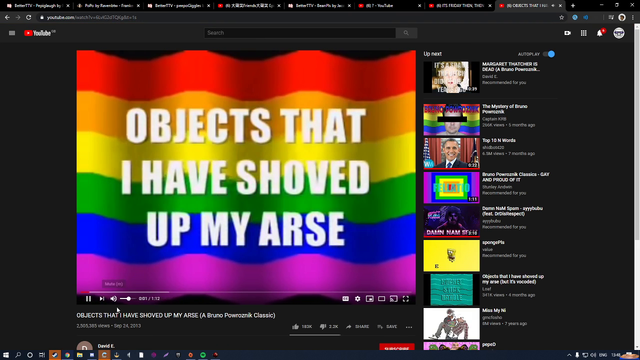Open the Chrome three-dot menu
This screenshot has height=360, width=640.
[x=633, y=18]
